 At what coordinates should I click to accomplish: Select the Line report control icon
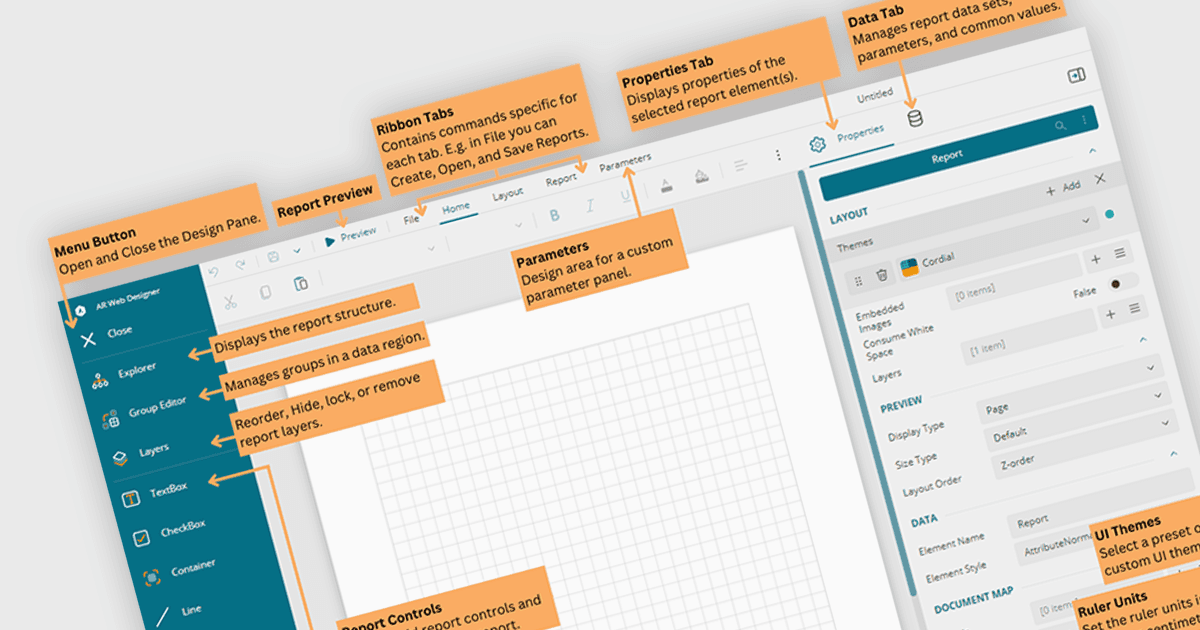pyautogui.click(x=161, y=615)
